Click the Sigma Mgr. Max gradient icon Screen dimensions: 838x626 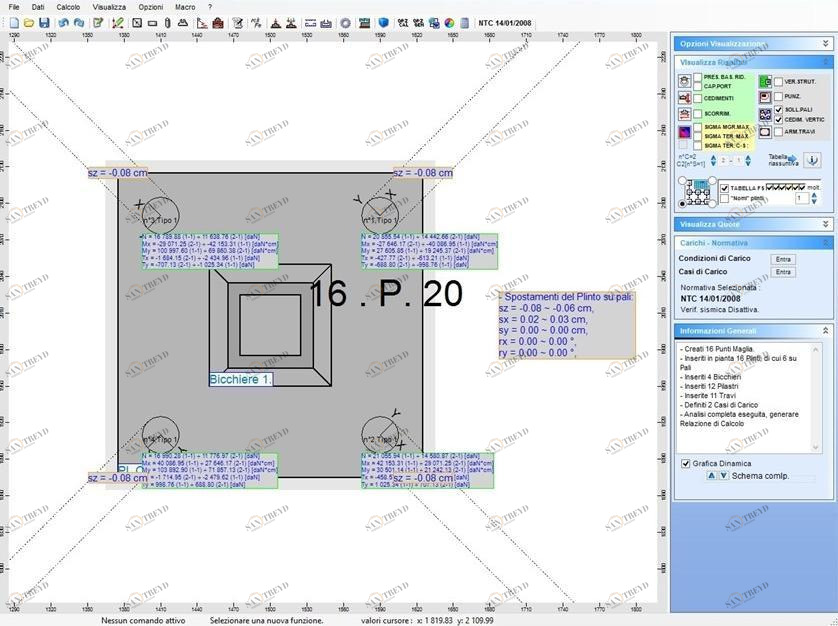685,133
